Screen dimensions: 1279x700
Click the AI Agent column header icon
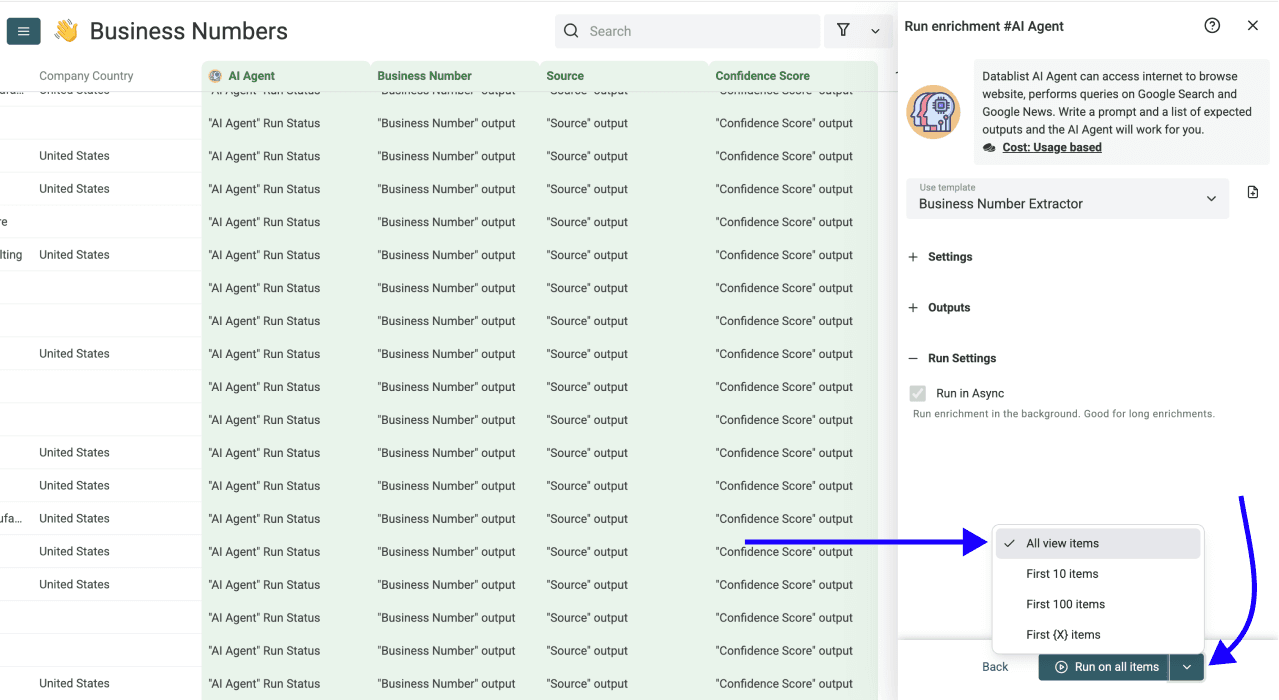pyautogui.click(x=214, y=75)
